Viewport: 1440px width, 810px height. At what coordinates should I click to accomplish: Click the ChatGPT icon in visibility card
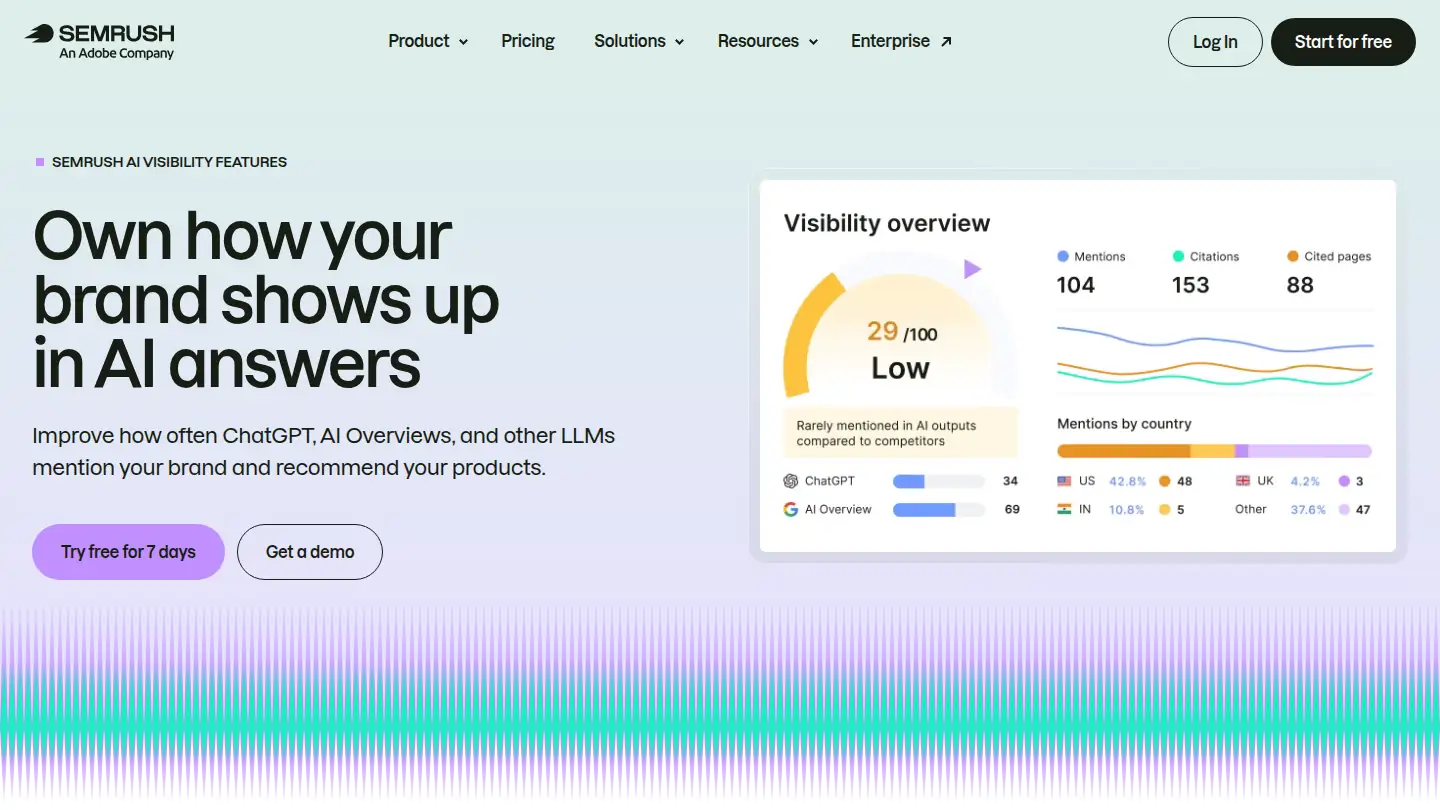[791, 481]
